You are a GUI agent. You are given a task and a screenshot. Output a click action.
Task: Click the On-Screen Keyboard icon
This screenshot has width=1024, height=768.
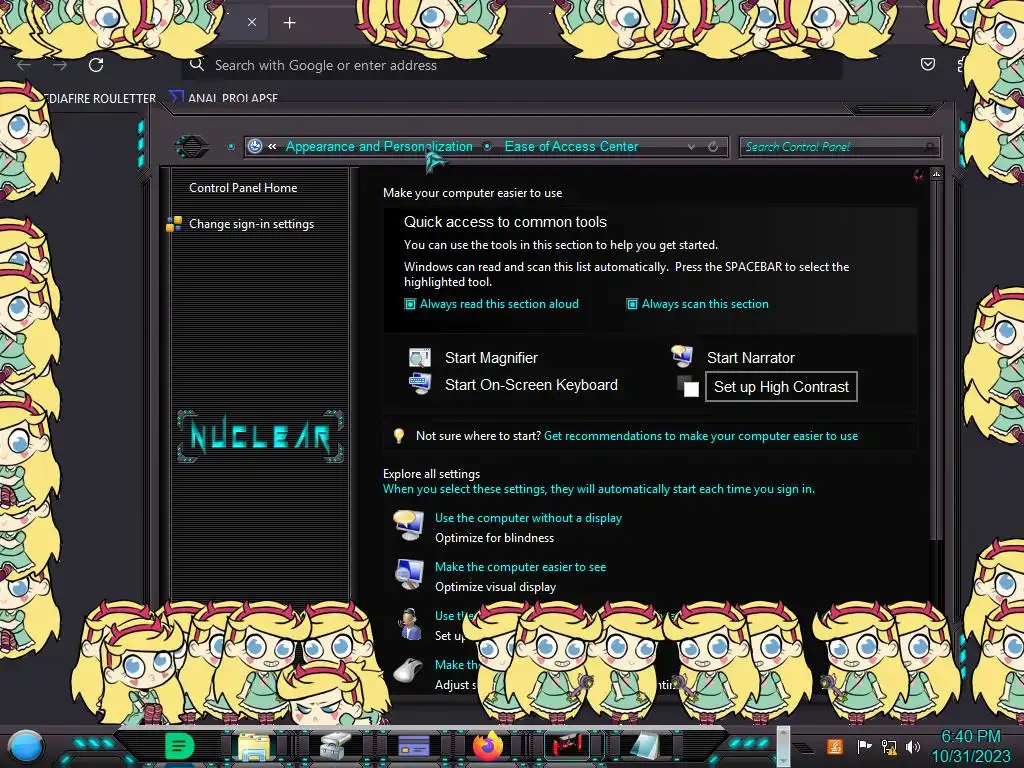[420, 383]
